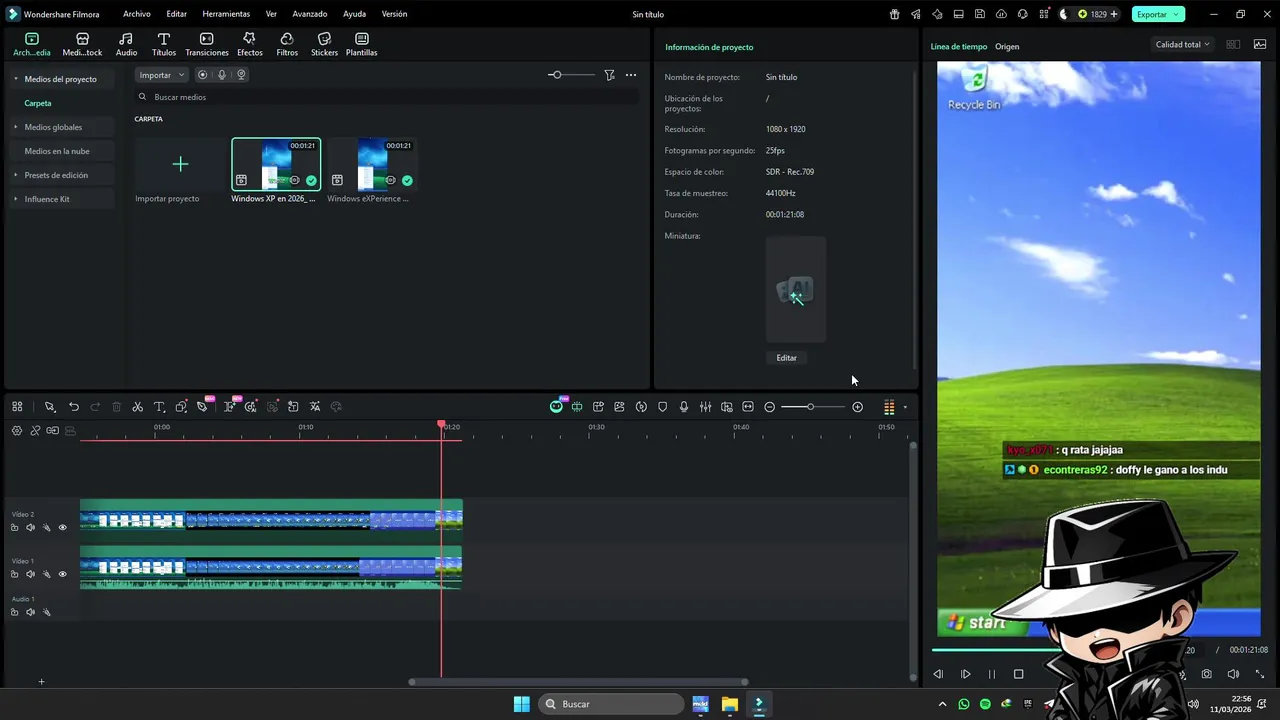The width and height of the screenshot is (1280, 720).
Task: Open the support headset icon
Action: point(1022,14)
